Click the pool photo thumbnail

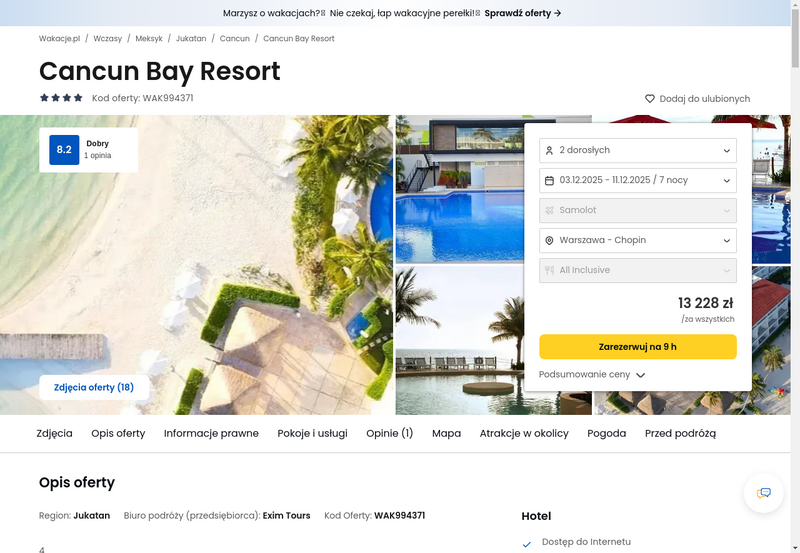(460, 189)
